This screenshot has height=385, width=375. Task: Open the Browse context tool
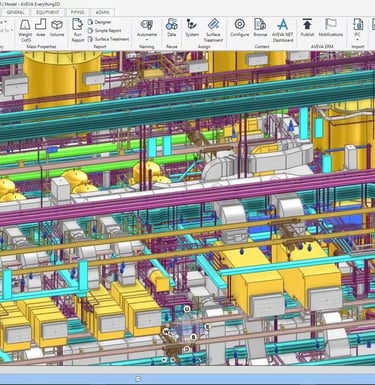pos(260,28)
